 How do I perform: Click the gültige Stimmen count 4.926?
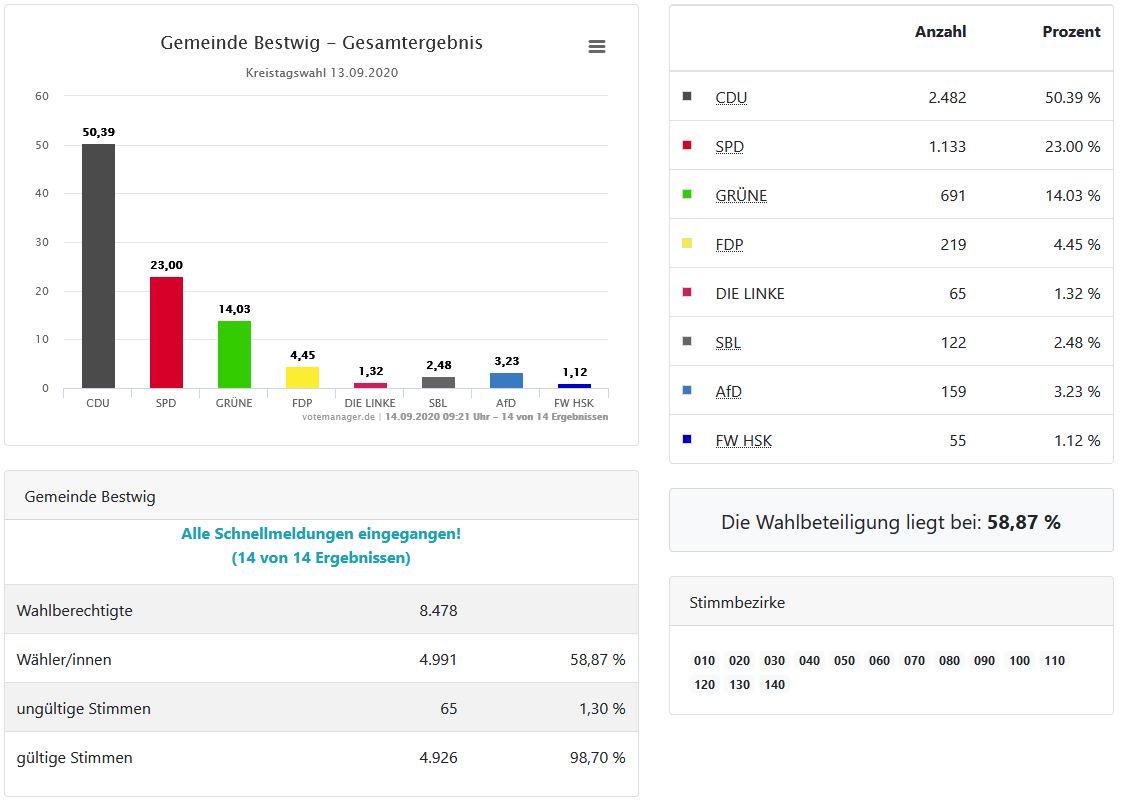(438, 758)
